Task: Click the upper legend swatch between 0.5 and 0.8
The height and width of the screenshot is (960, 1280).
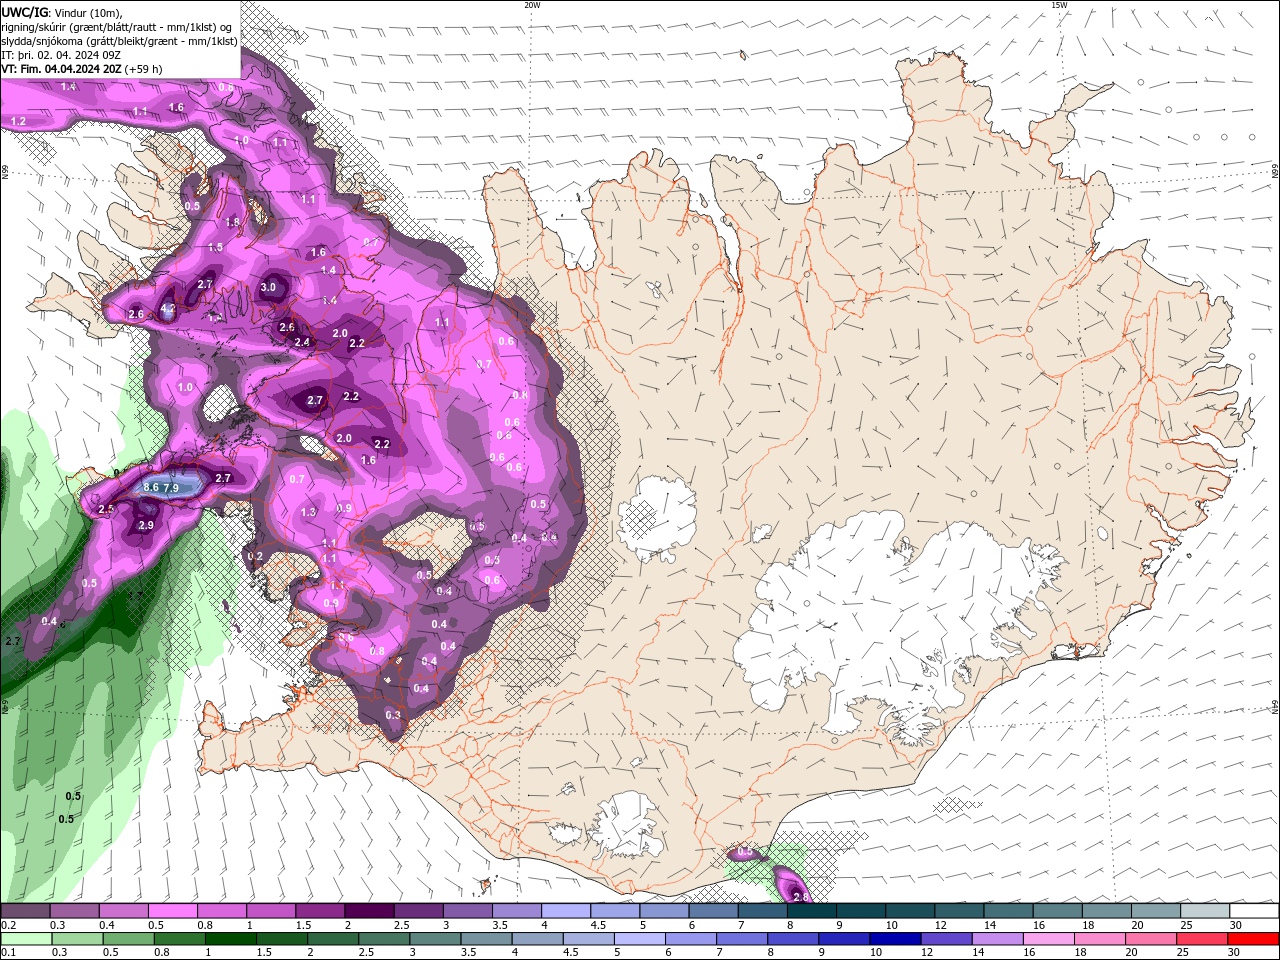Action: coord(172,911)
